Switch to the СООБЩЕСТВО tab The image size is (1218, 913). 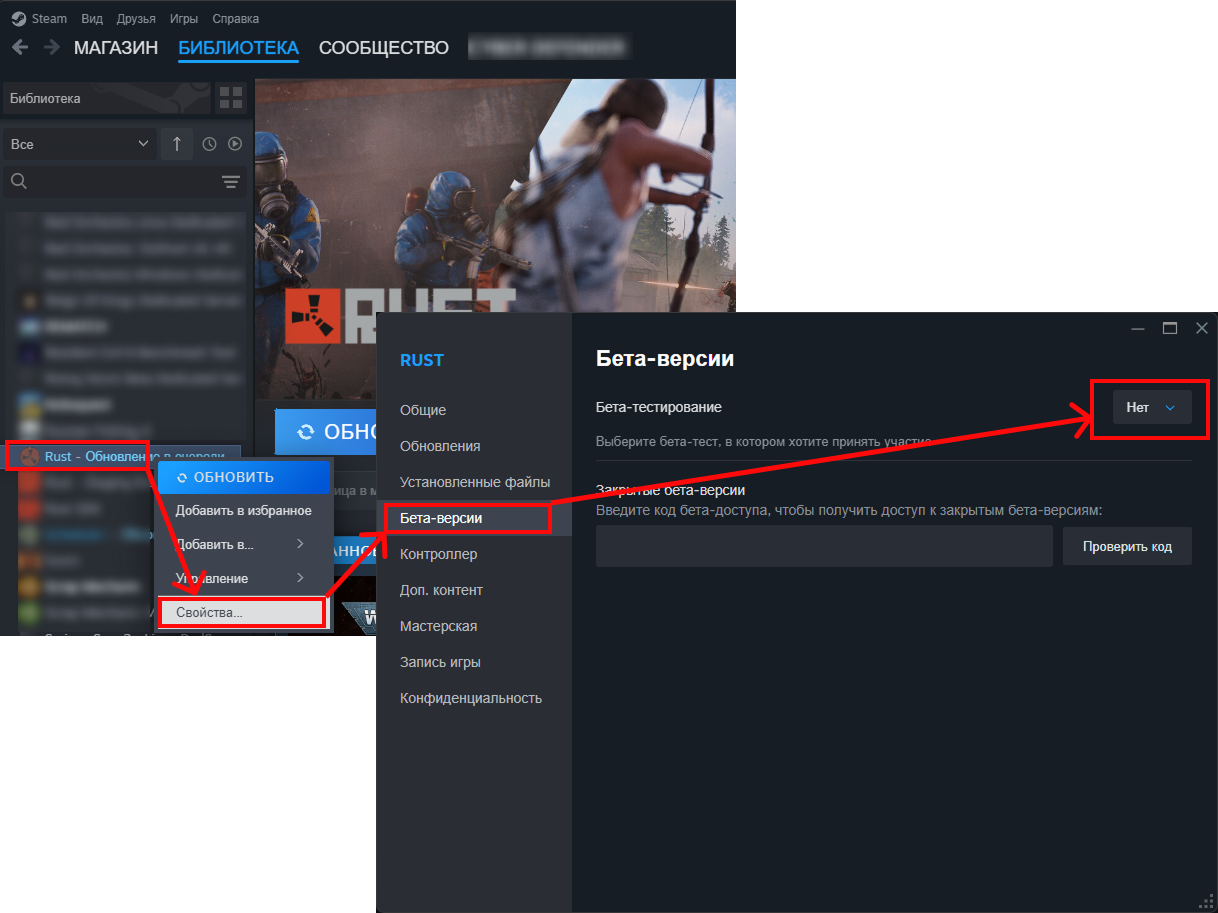[x=384, y=47]
